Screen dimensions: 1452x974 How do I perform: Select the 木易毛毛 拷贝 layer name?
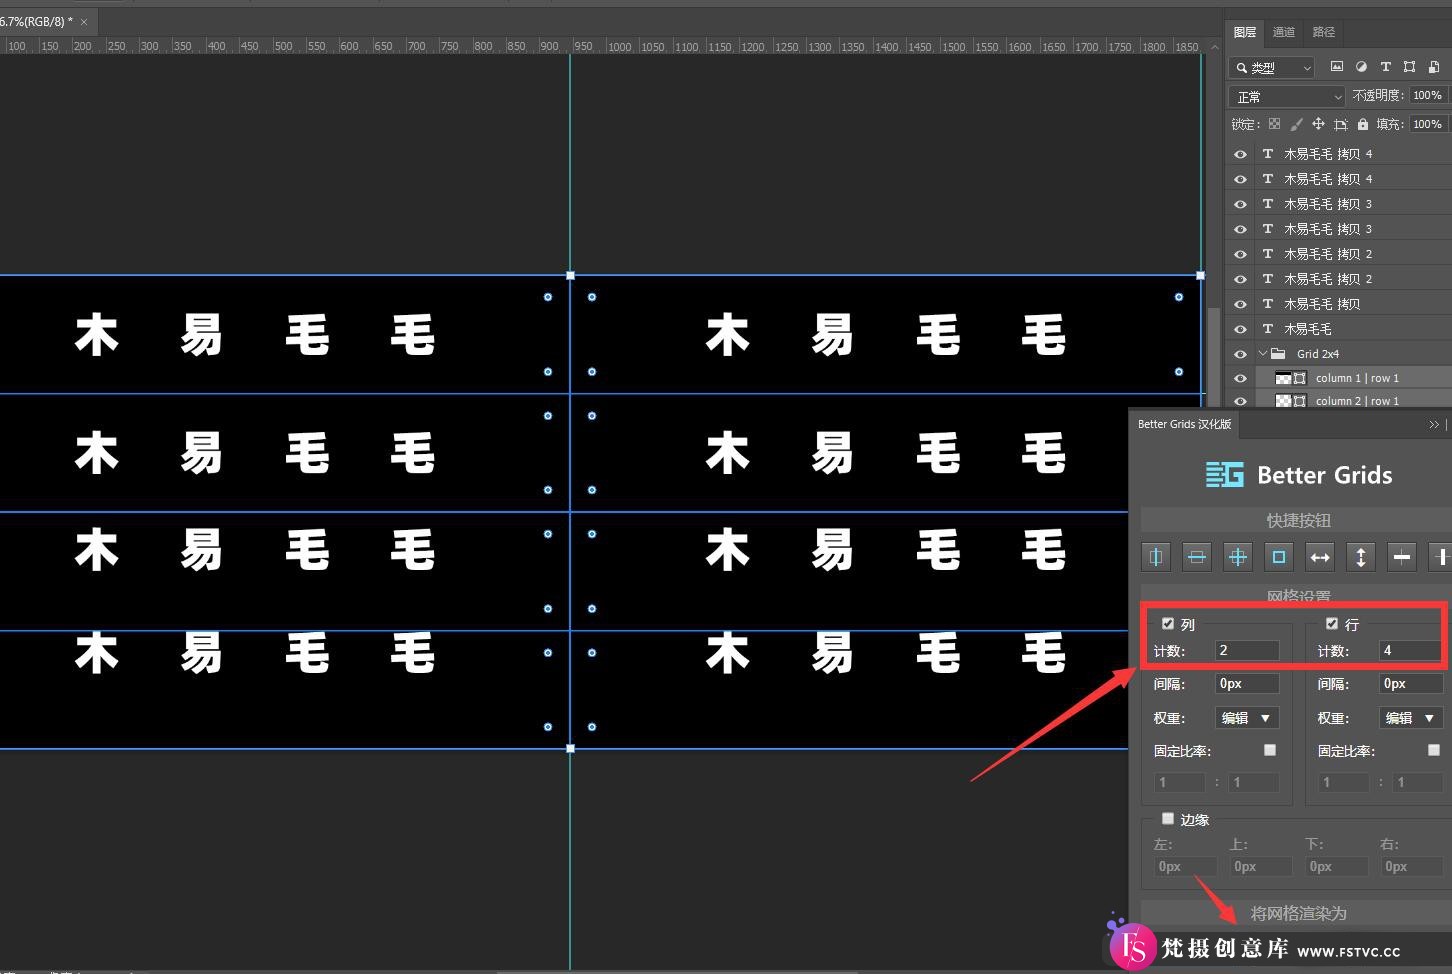pos(1322,304)
